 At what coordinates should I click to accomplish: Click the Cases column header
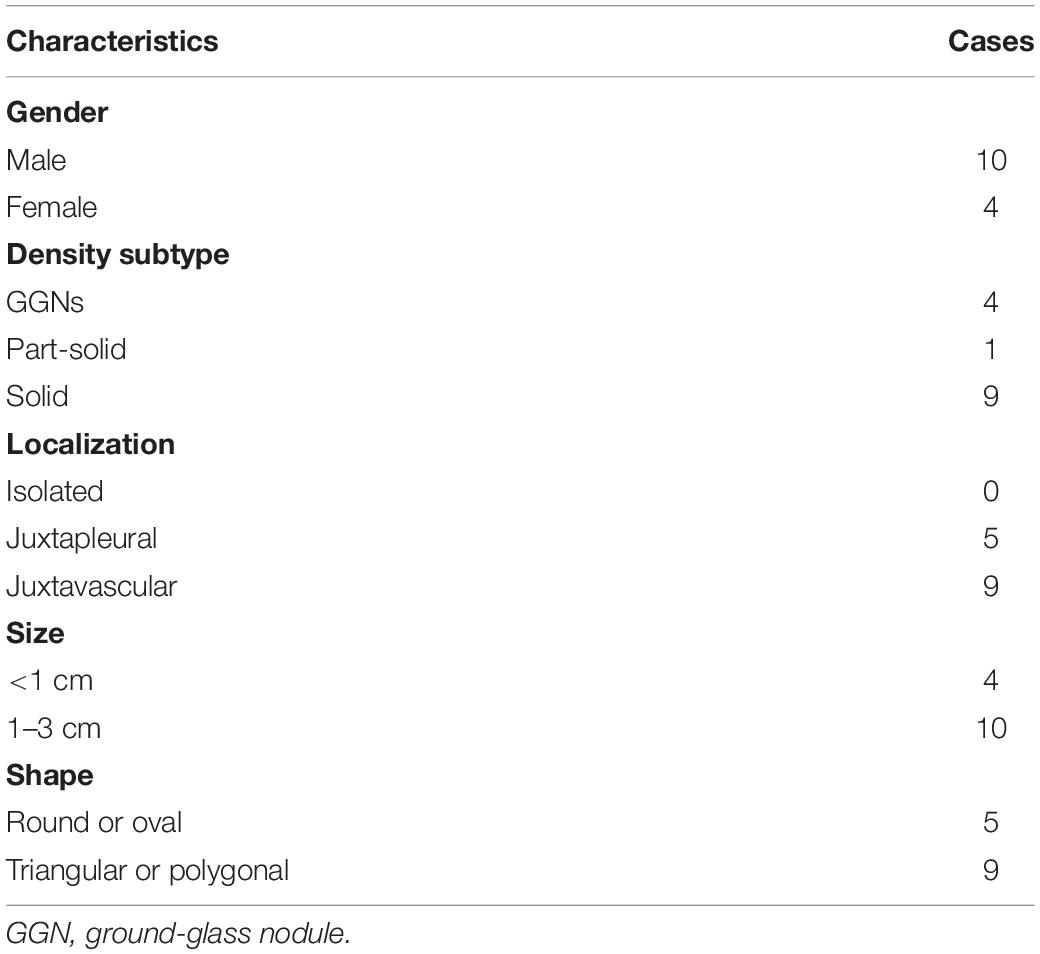point(990,41)
